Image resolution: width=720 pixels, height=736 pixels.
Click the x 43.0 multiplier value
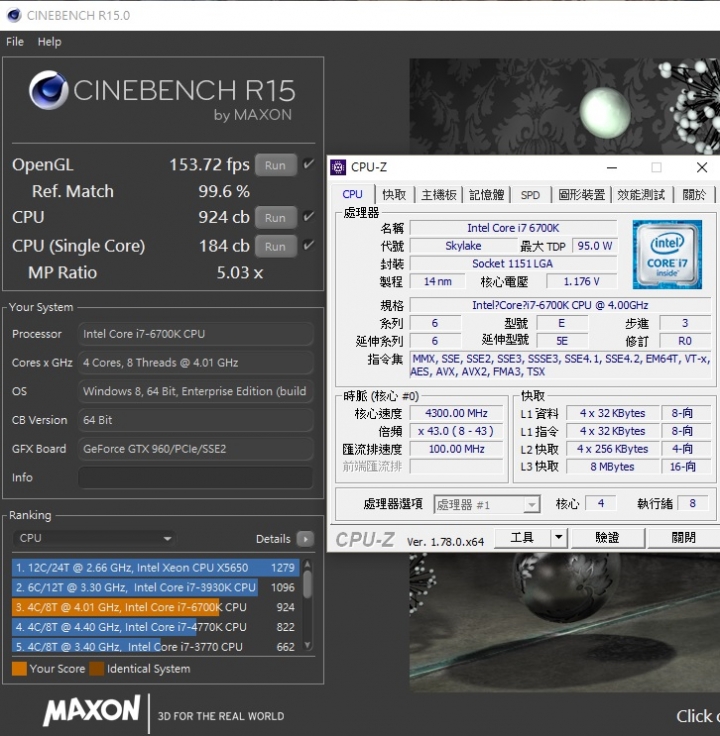click(x=456, y=431)
